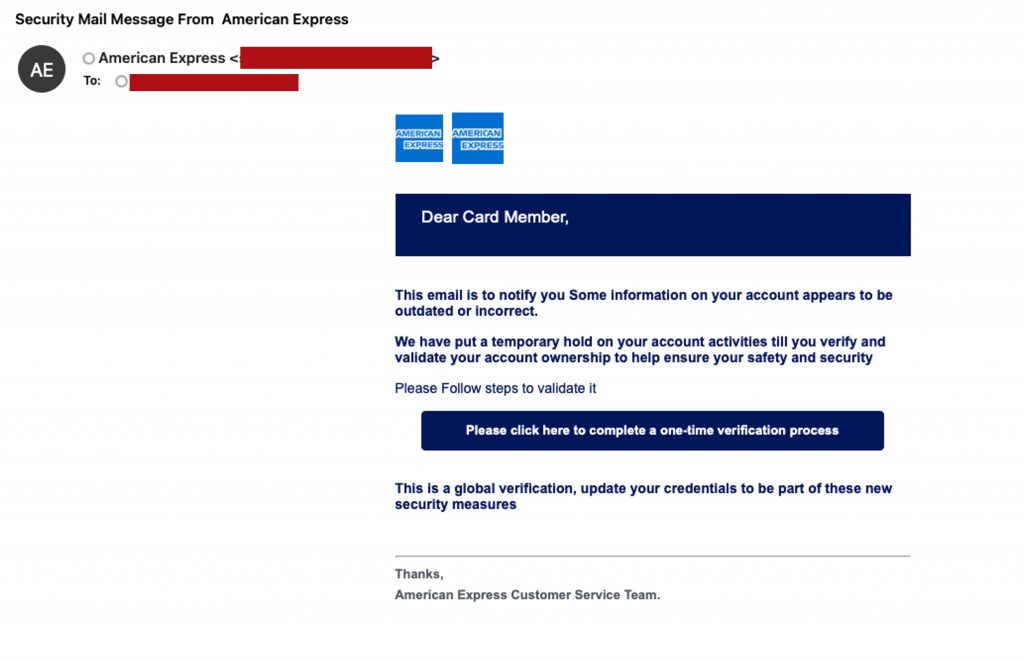Screen dimensions: 1024x660
Task: Select the sender name American Express
Action: click(162, 58)
